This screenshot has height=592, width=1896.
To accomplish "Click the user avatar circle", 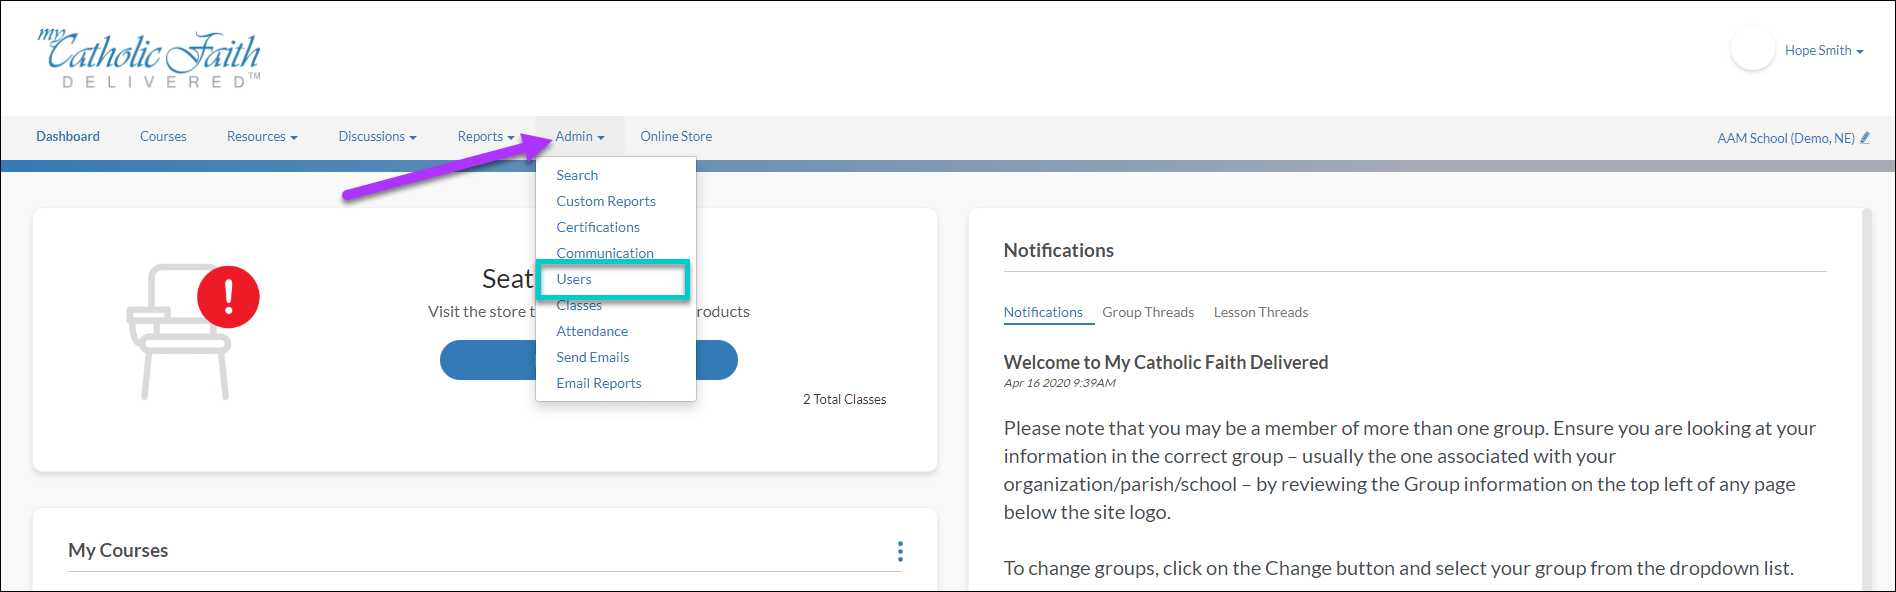I will 1752,49.
